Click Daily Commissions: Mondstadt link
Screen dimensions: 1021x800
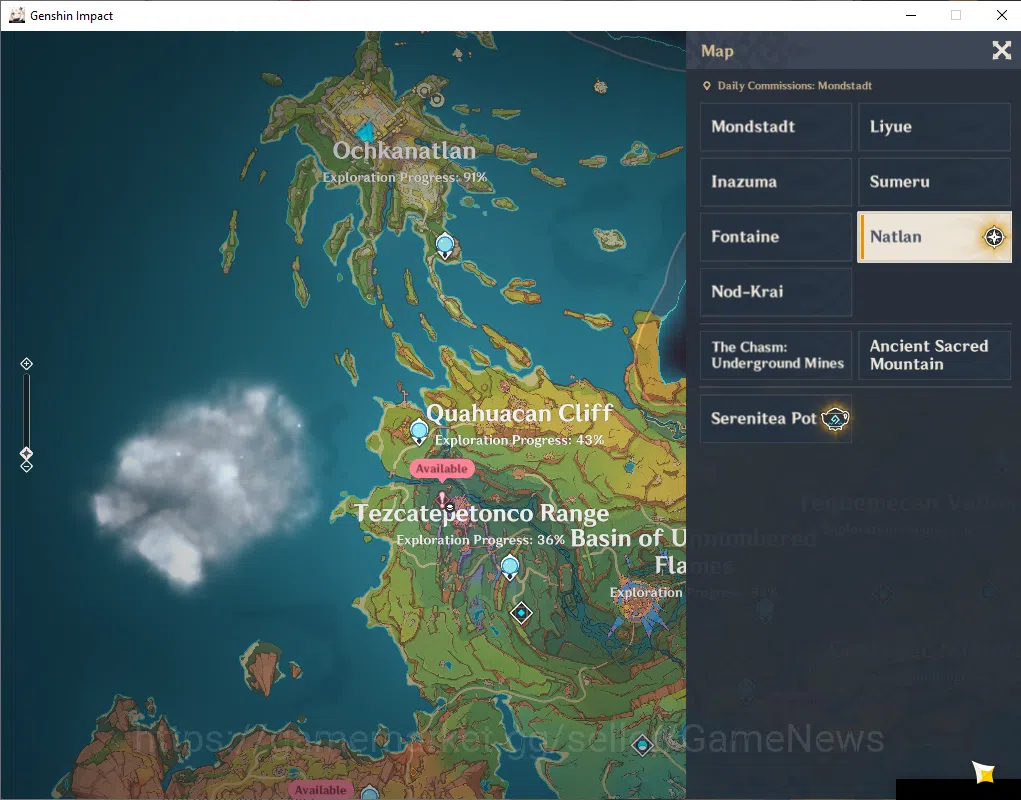794,86
